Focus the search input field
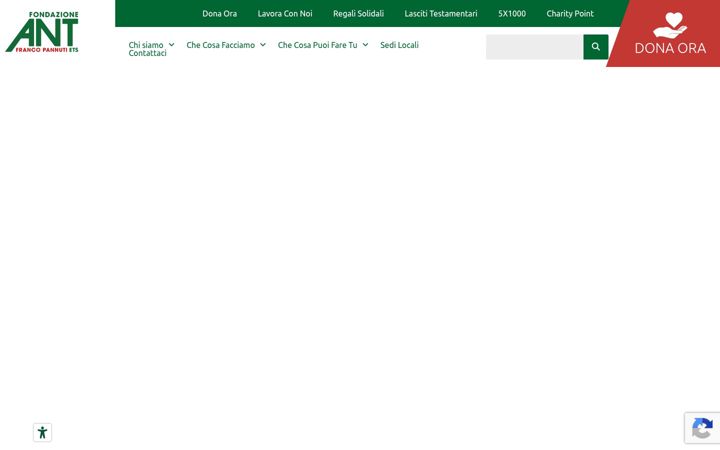This screenshot has width=720, height=450. [x=534, y=47]
